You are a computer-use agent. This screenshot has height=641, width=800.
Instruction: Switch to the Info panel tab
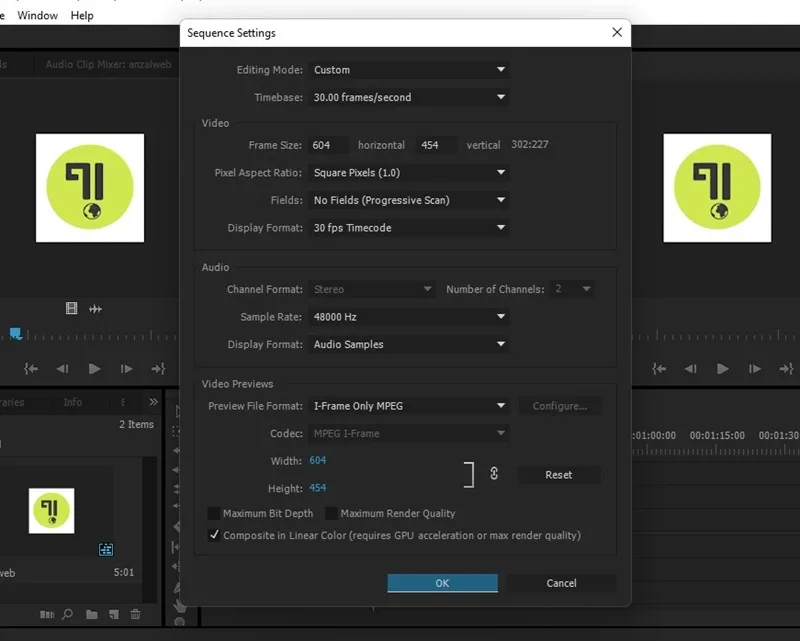coord(73,402)
